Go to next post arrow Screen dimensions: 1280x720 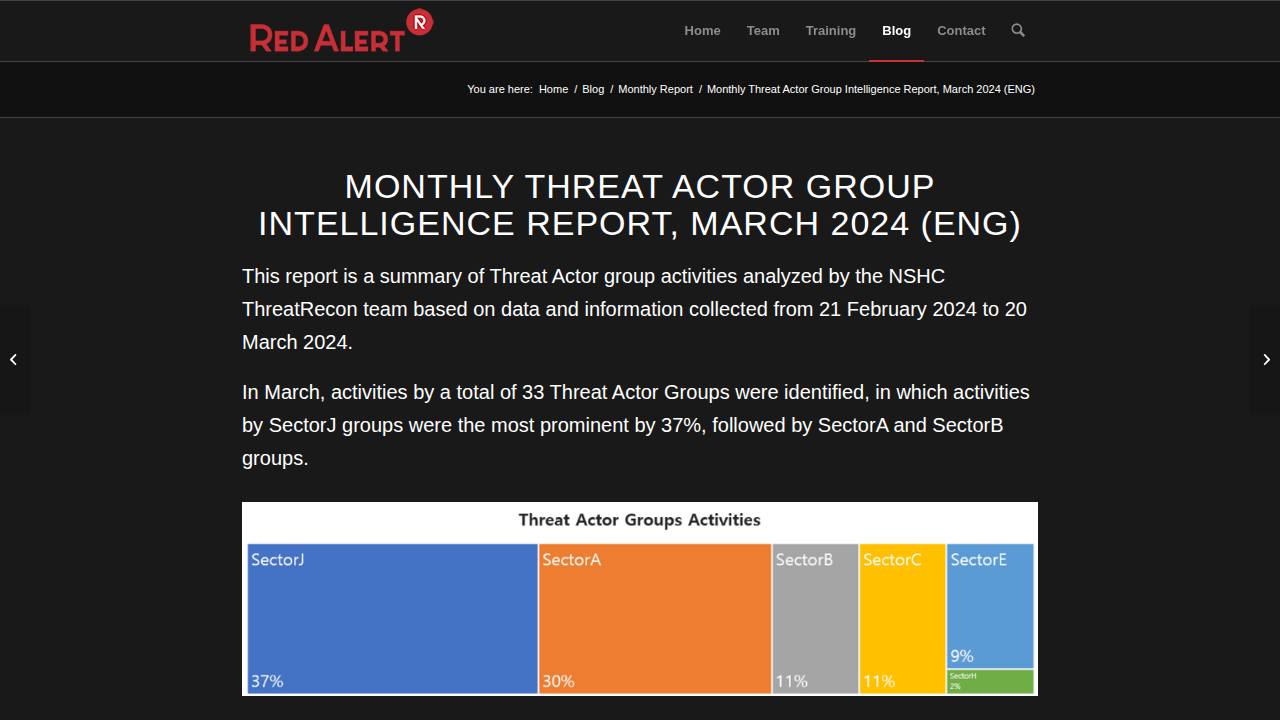click(x=1266, y=360)
